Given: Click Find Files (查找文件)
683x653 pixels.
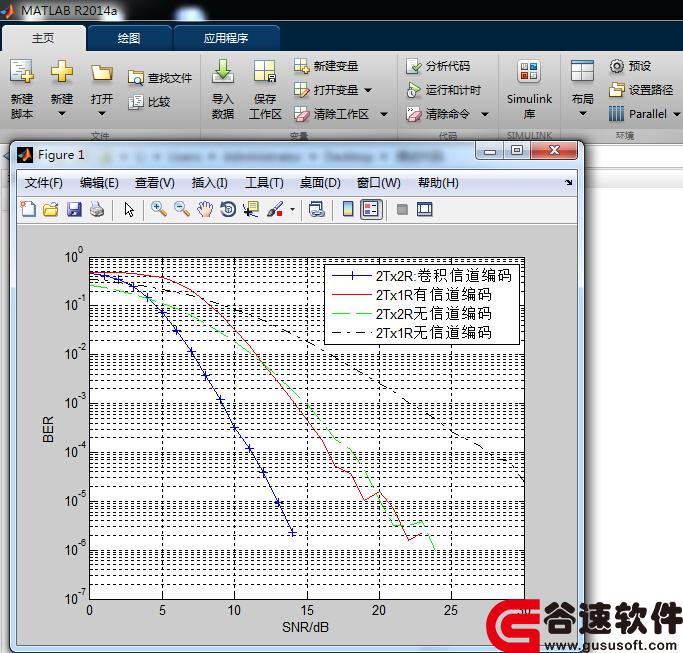Looking at the screenshot, I should (x=160, y=78).
